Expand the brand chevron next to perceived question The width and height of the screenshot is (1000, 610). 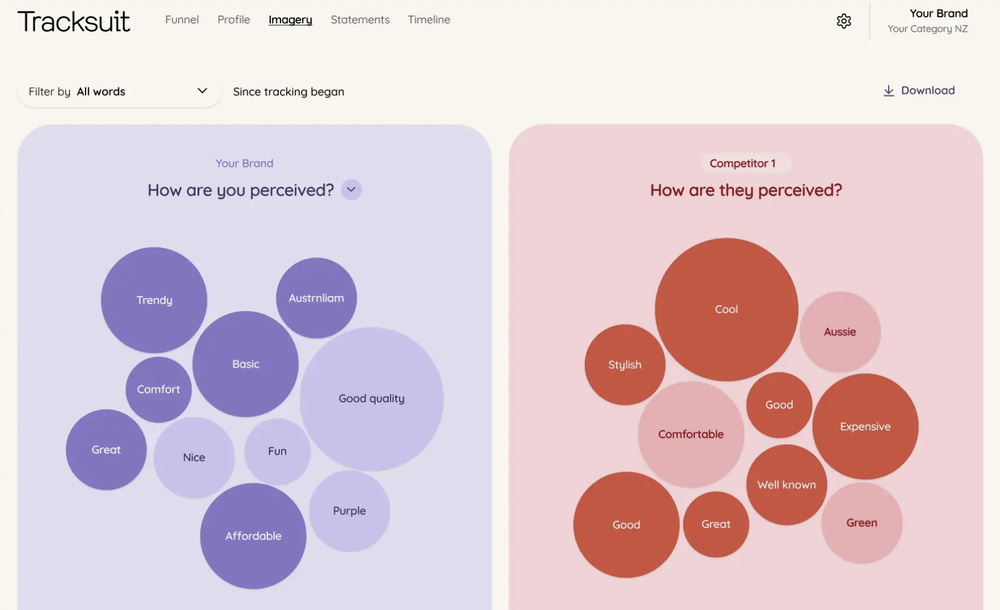(x=351, y=190)
